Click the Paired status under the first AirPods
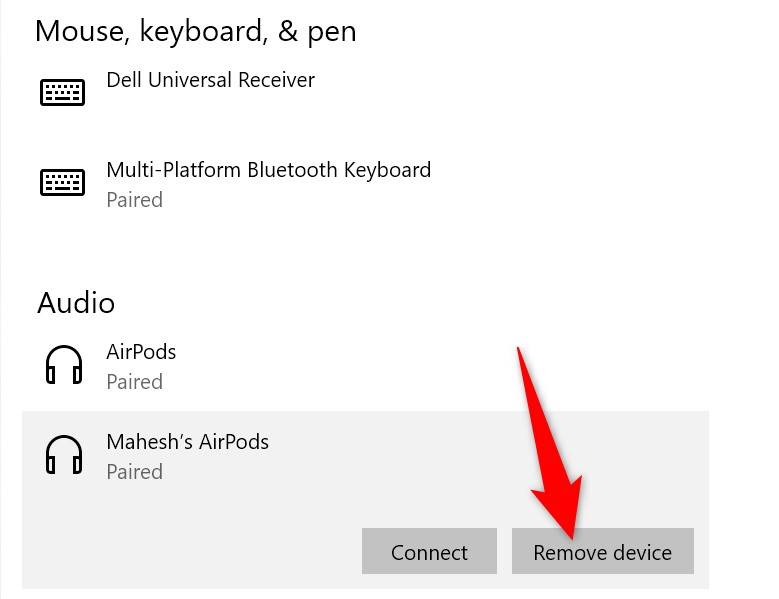Screen dimensions: 779x599 point(134,382)
